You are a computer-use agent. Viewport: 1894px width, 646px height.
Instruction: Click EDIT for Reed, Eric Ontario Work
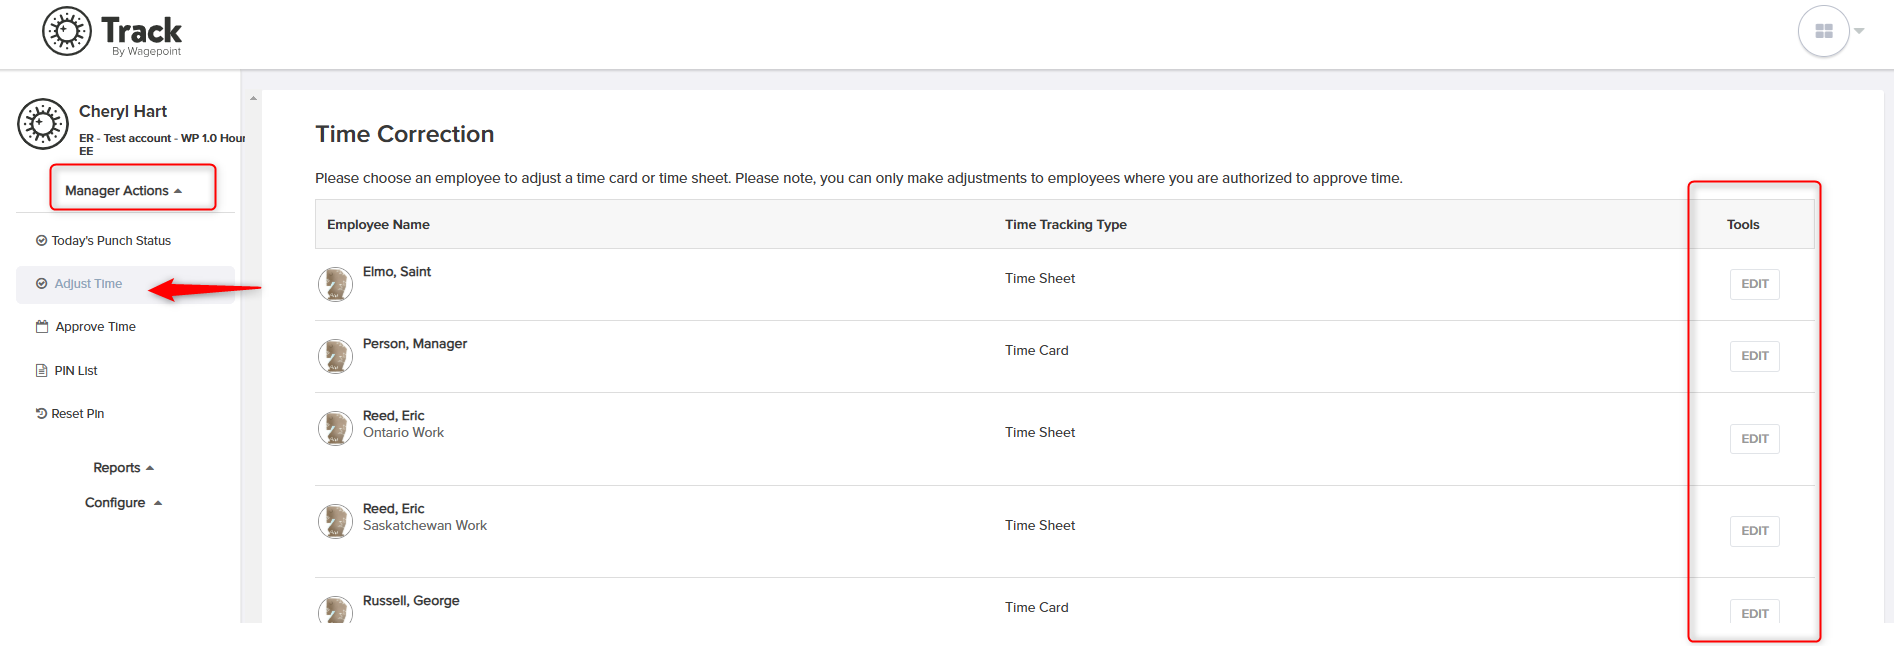point(1754,439)
